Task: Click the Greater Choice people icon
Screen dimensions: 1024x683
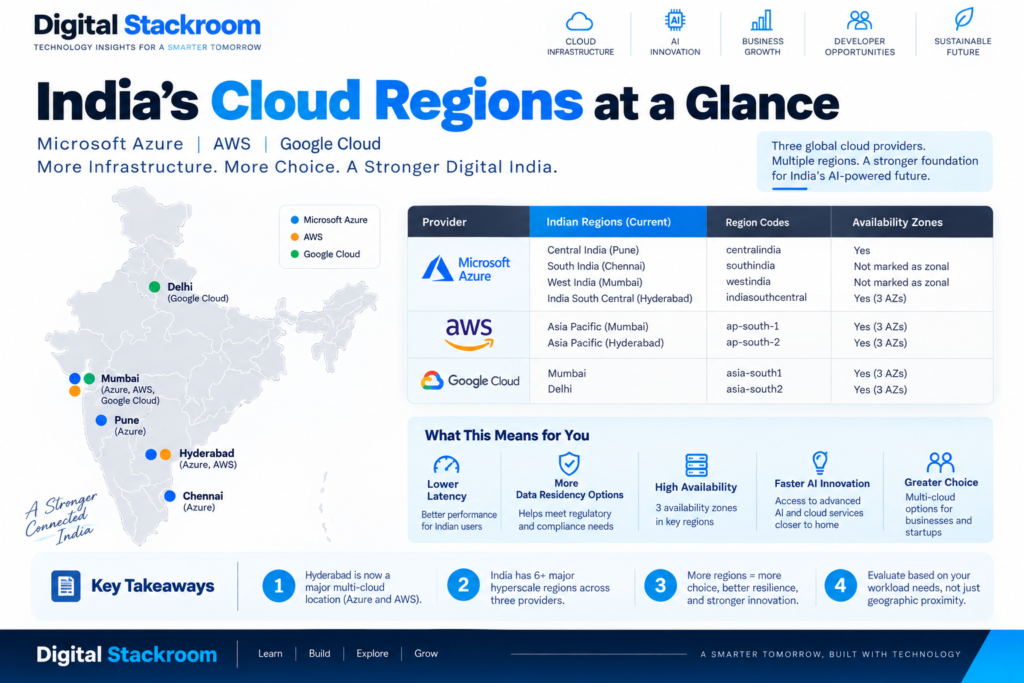Action: pos(940,462)
